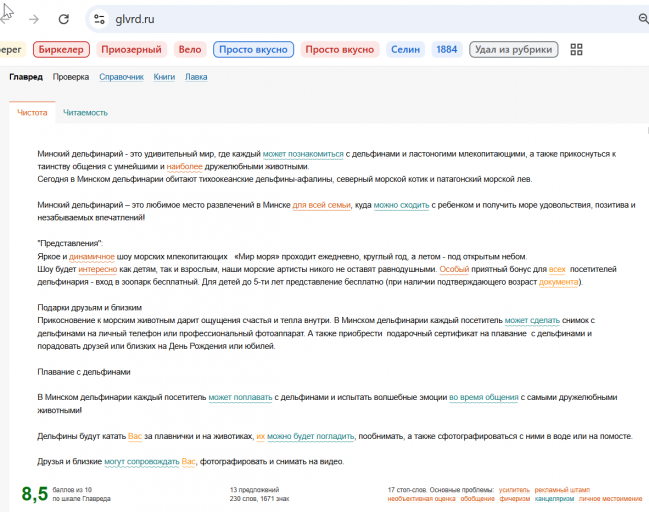Open the Удал из рубрики group

tap(513, 50)
